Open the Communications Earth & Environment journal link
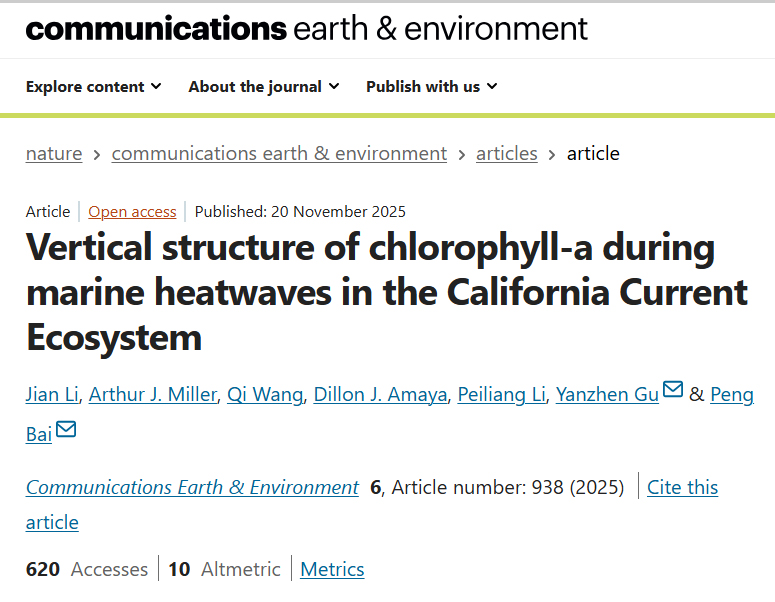 coord(192,488)
